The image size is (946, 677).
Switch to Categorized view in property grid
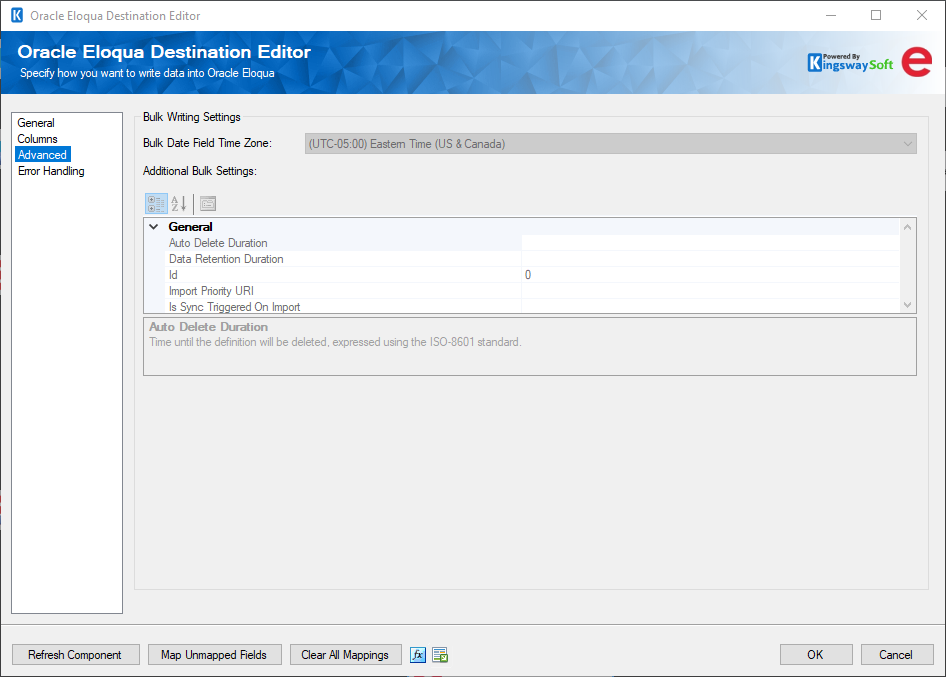pyautogui.click(x=156, y=204)
